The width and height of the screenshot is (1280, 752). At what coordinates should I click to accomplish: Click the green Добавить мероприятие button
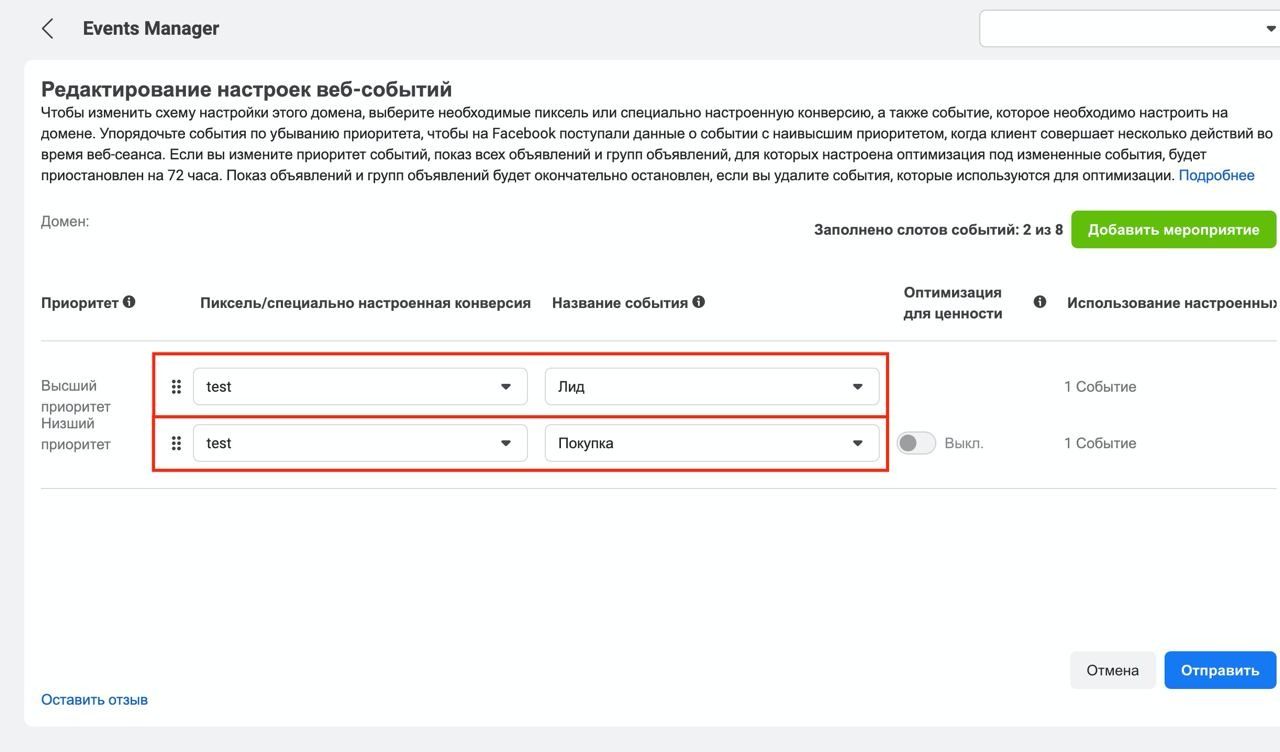tap(1173, 230)
